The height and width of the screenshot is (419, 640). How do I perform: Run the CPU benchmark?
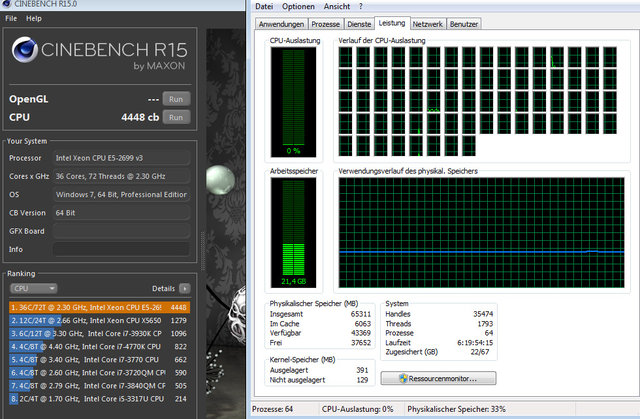pyautogui.click(x=176, y=117)
